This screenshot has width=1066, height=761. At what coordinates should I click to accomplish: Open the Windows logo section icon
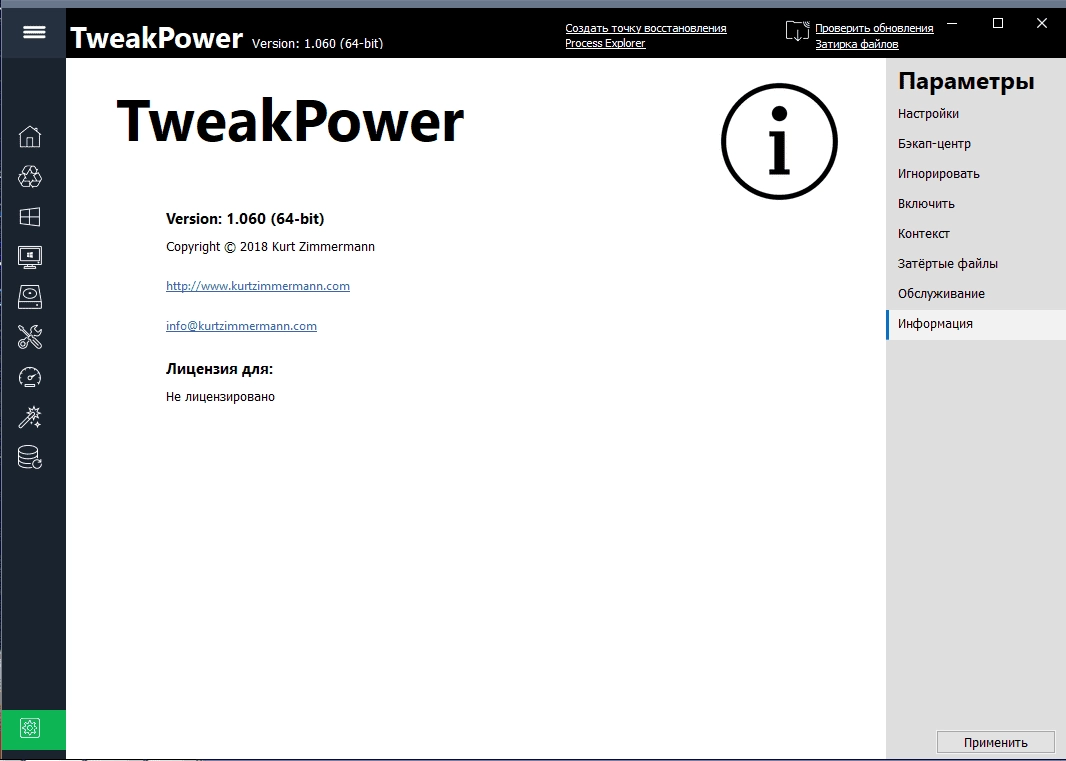point(30,217)
